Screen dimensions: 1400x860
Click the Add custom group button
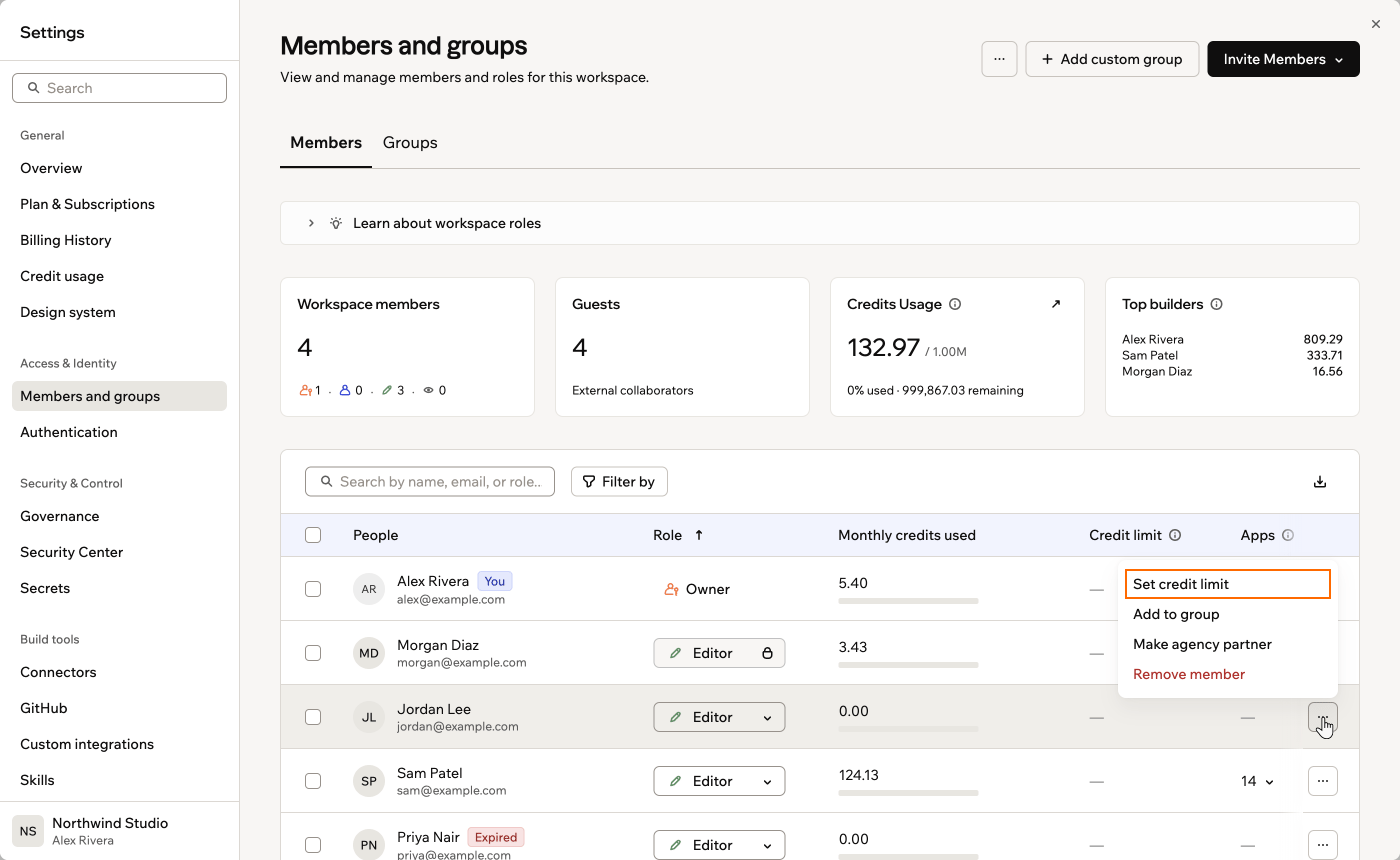[1112, 59]
